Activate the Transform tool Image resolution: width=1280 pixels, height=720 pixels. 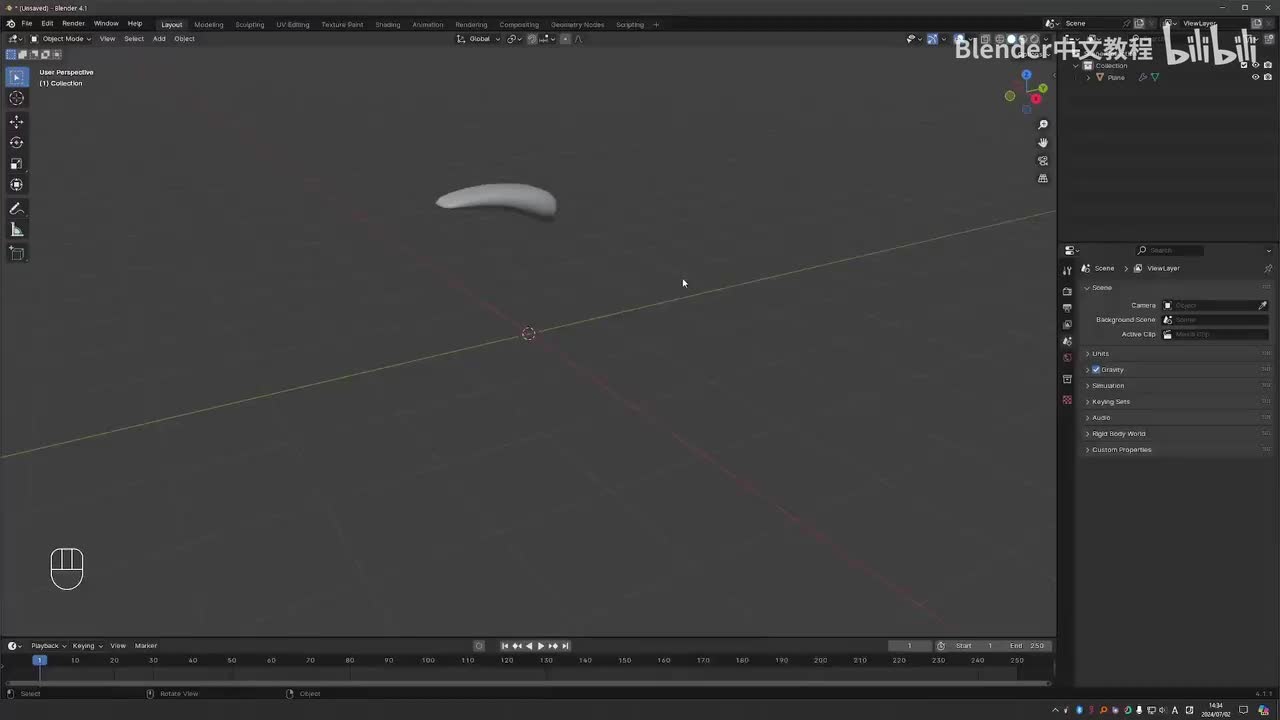tap(16, 185)
